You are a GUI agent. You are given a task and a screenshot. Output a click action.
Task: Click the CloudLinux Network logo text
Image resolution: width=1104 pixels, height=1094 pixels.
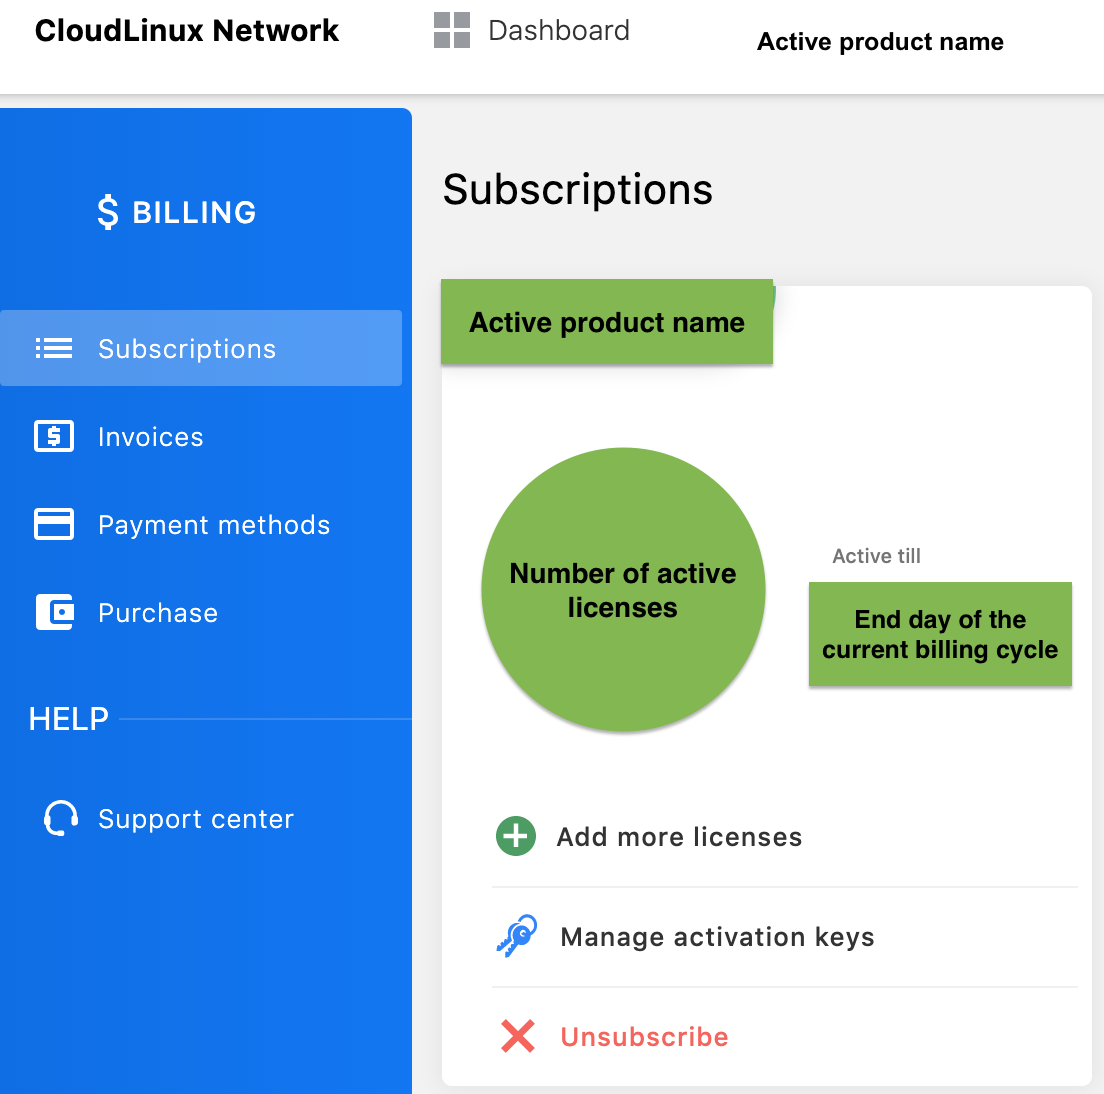(187, 31)
